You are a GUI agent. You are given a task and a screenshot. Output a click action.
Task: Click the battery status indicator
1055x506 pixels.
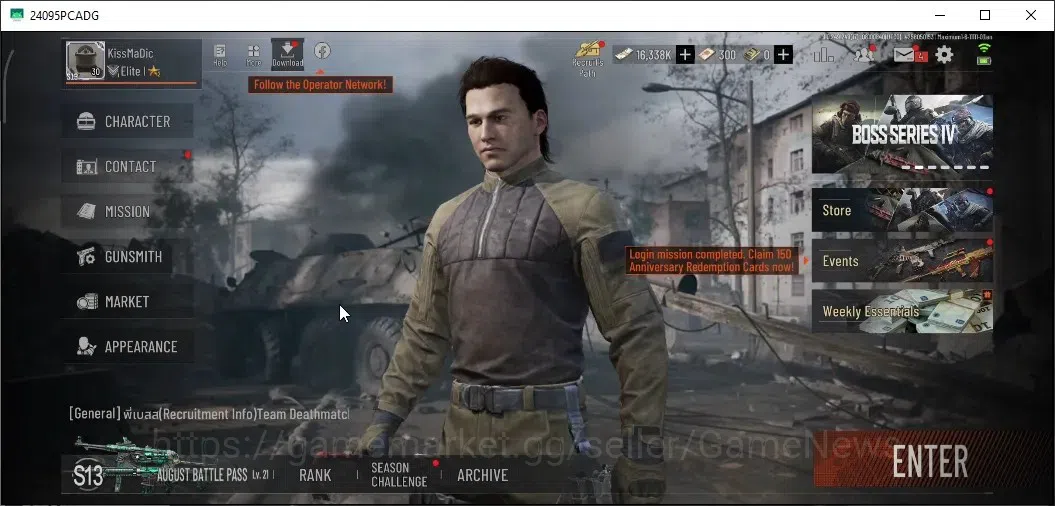984,61
